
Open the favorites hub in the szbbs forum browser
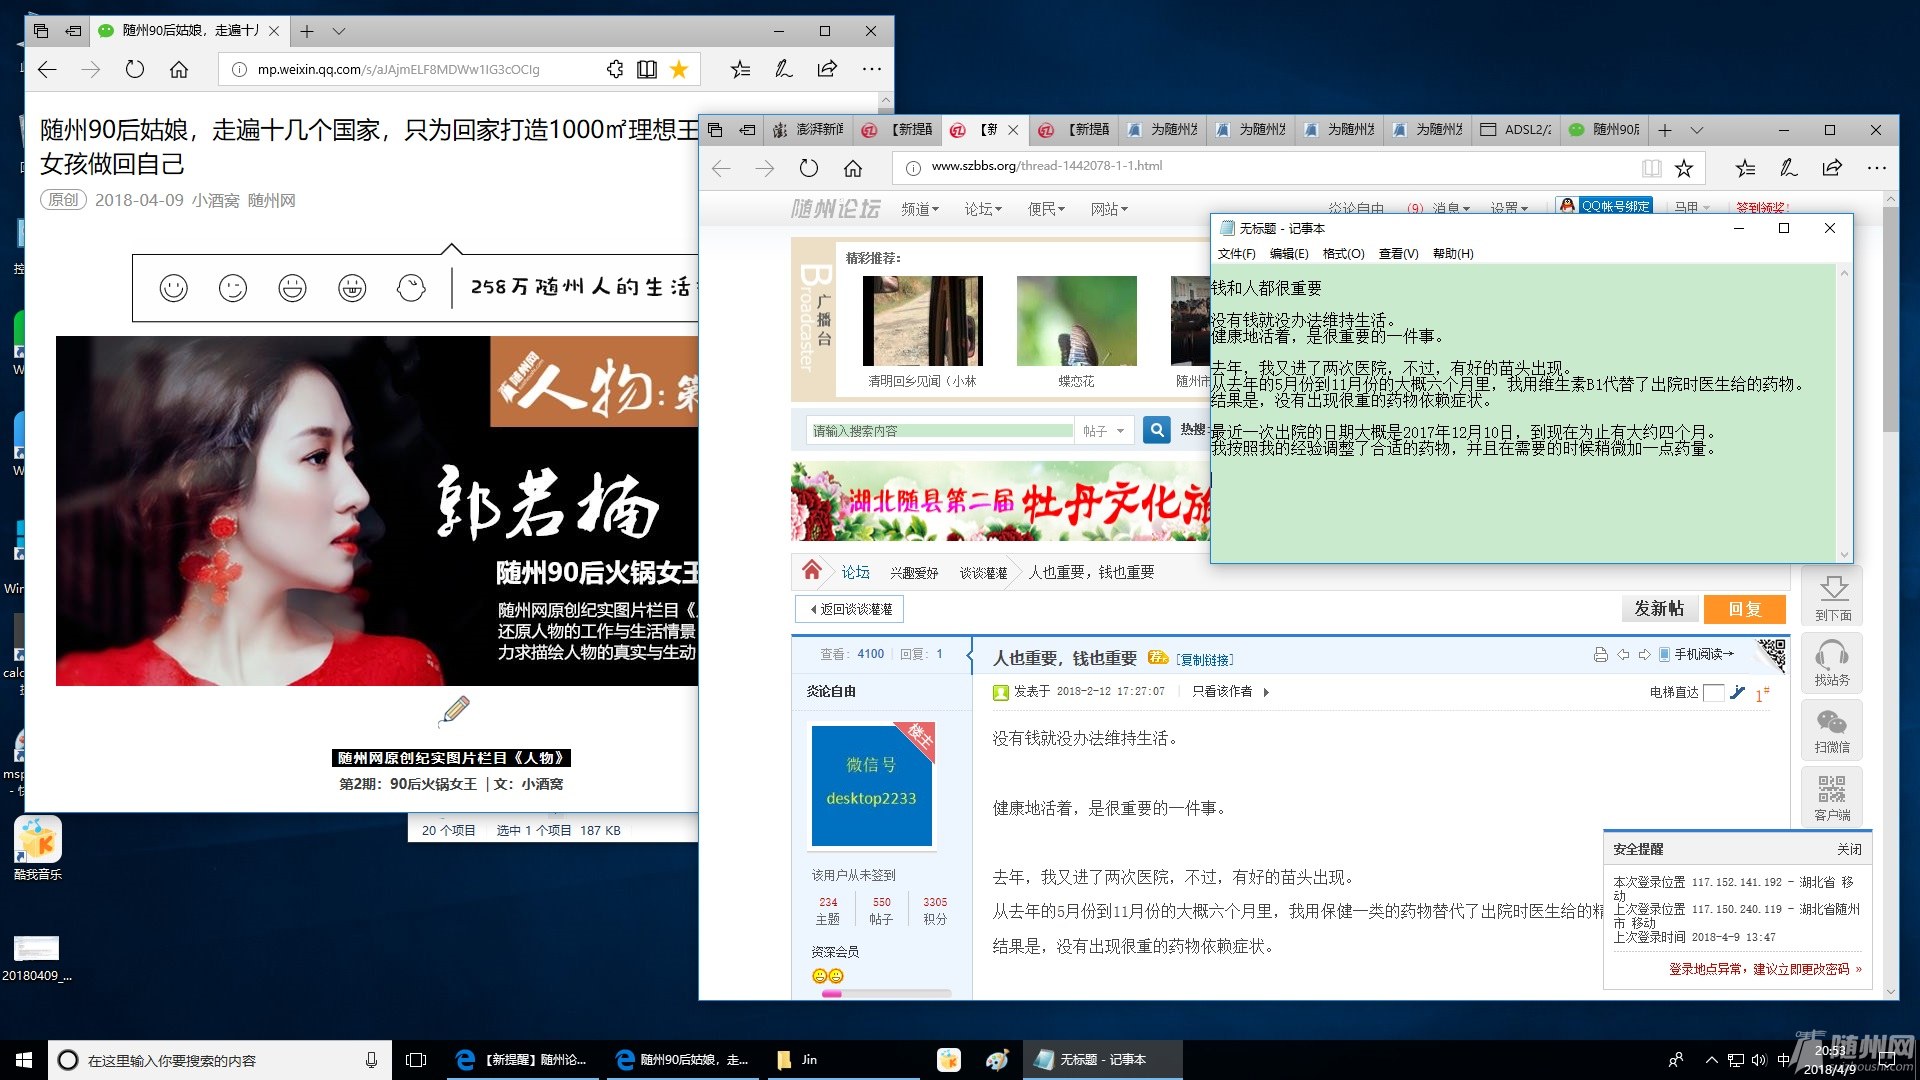coord(1745,168)
